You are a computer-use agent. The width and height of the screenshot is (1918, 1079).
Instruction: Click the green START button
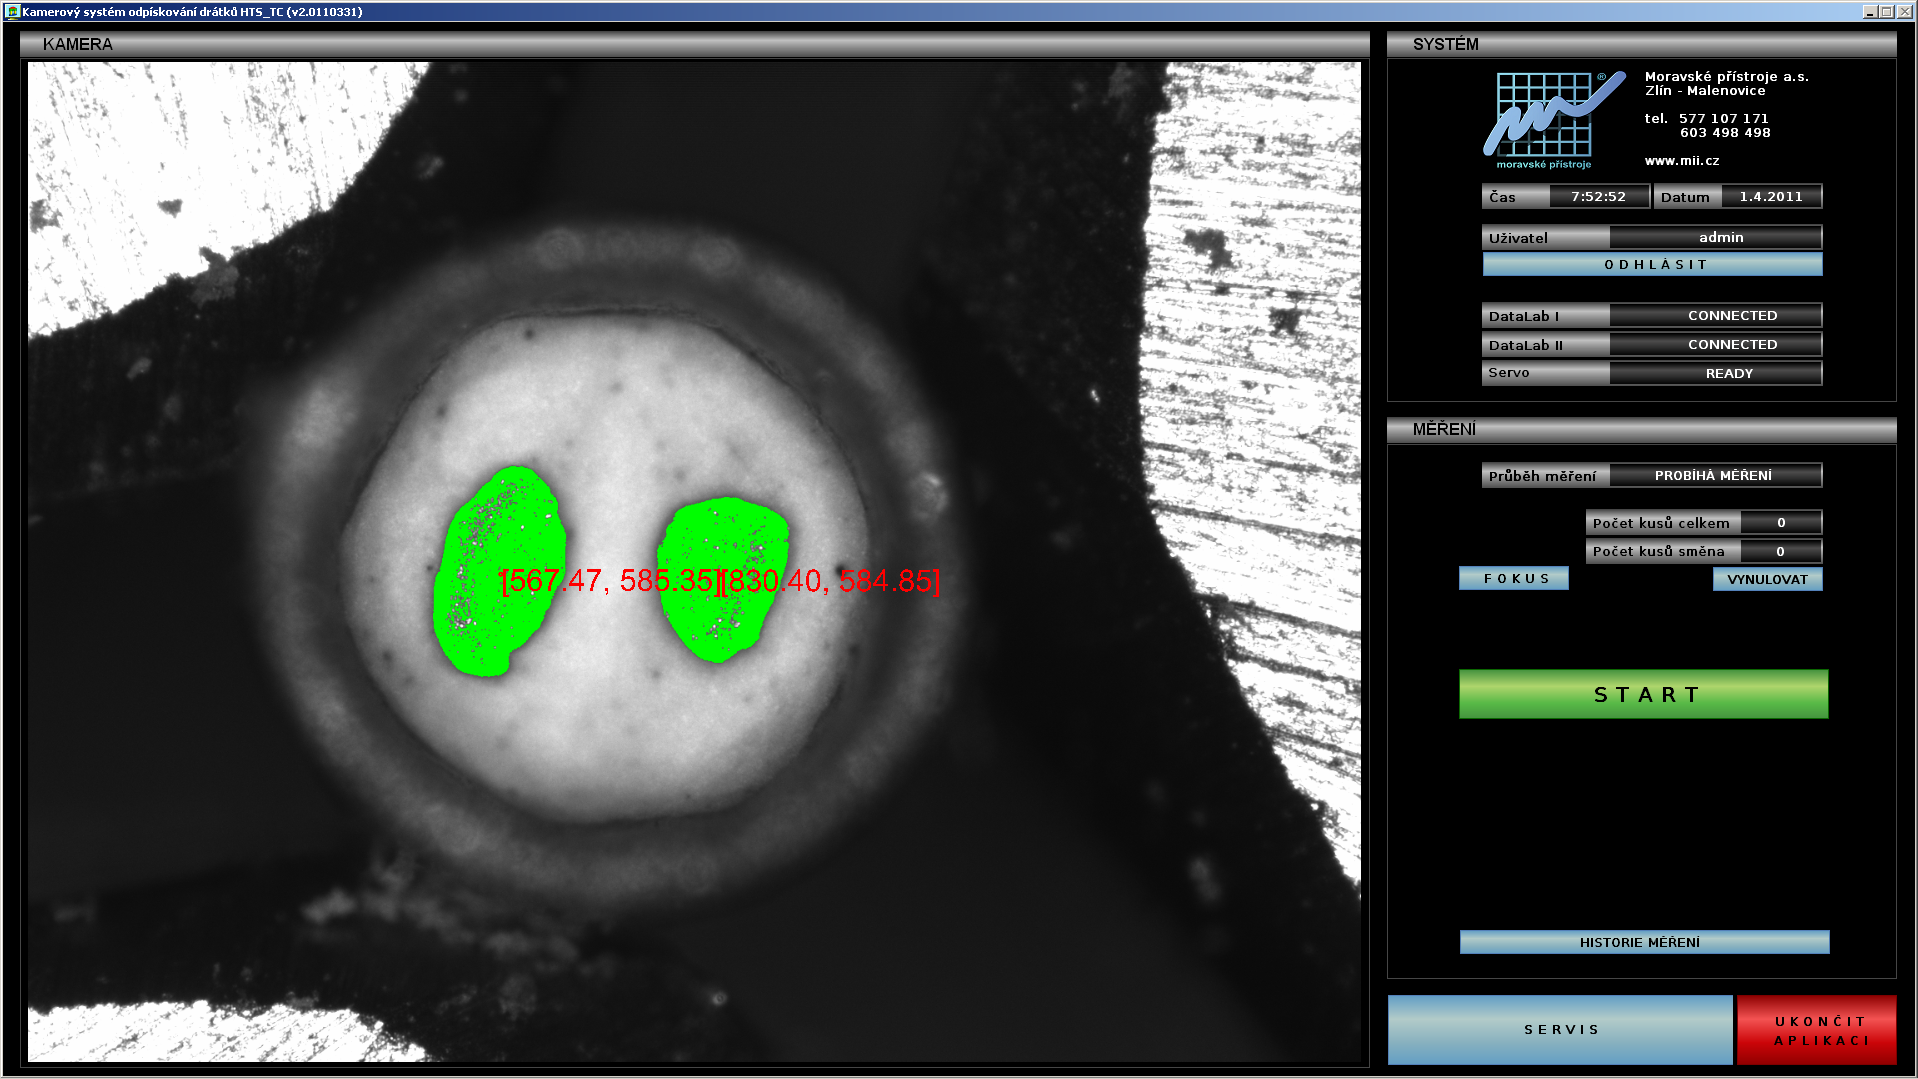1643,694
